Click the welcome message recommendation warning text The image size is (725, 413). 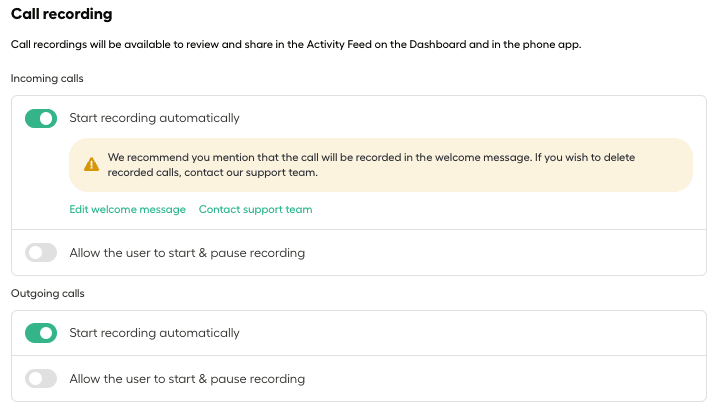(x=371, y=165)
